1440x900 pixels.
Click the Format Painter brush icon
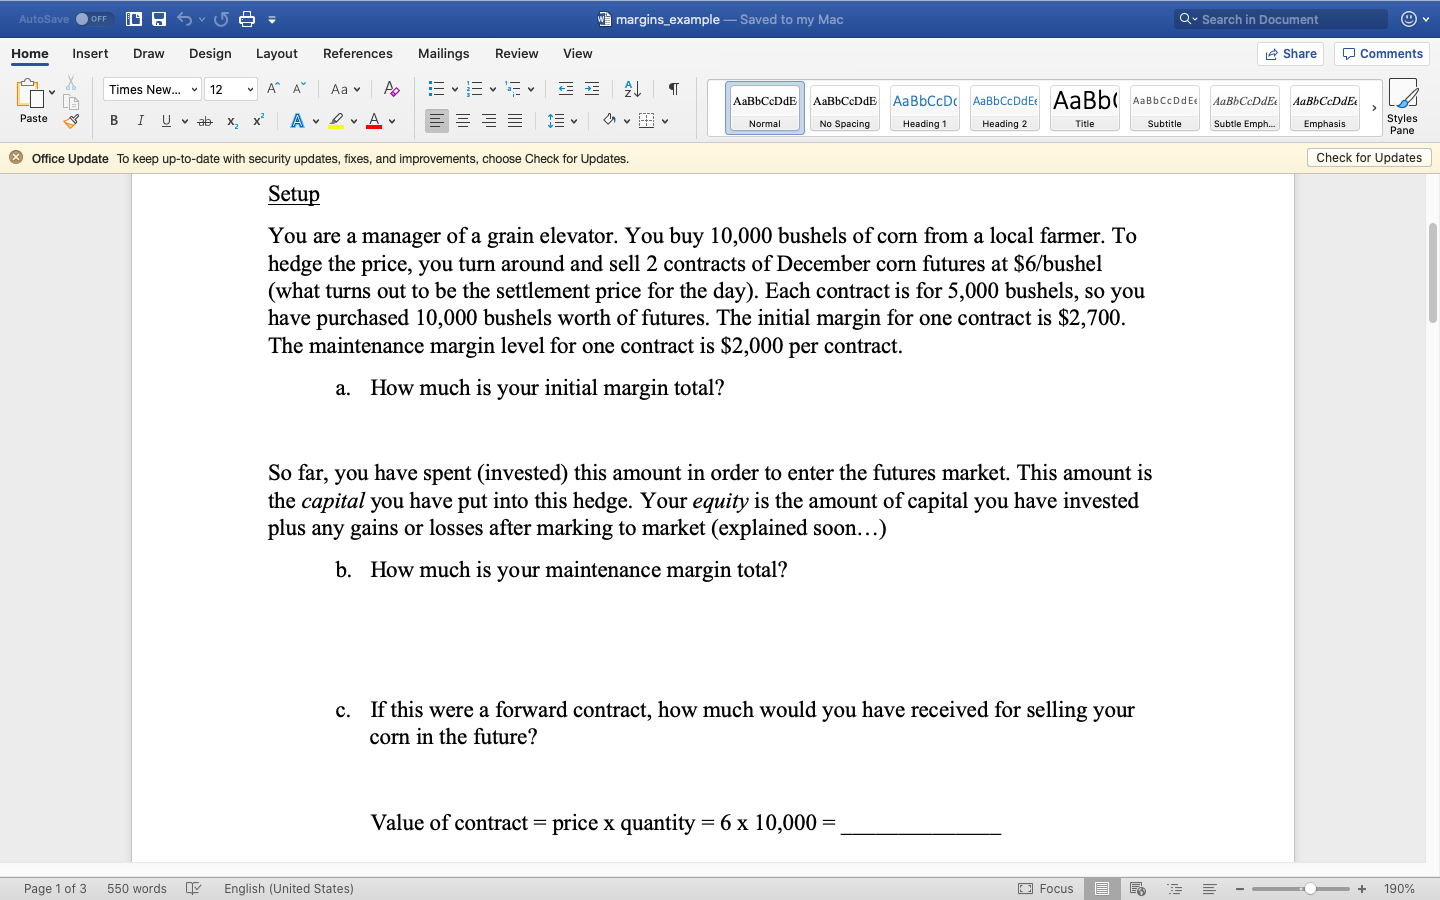(71, 121)
